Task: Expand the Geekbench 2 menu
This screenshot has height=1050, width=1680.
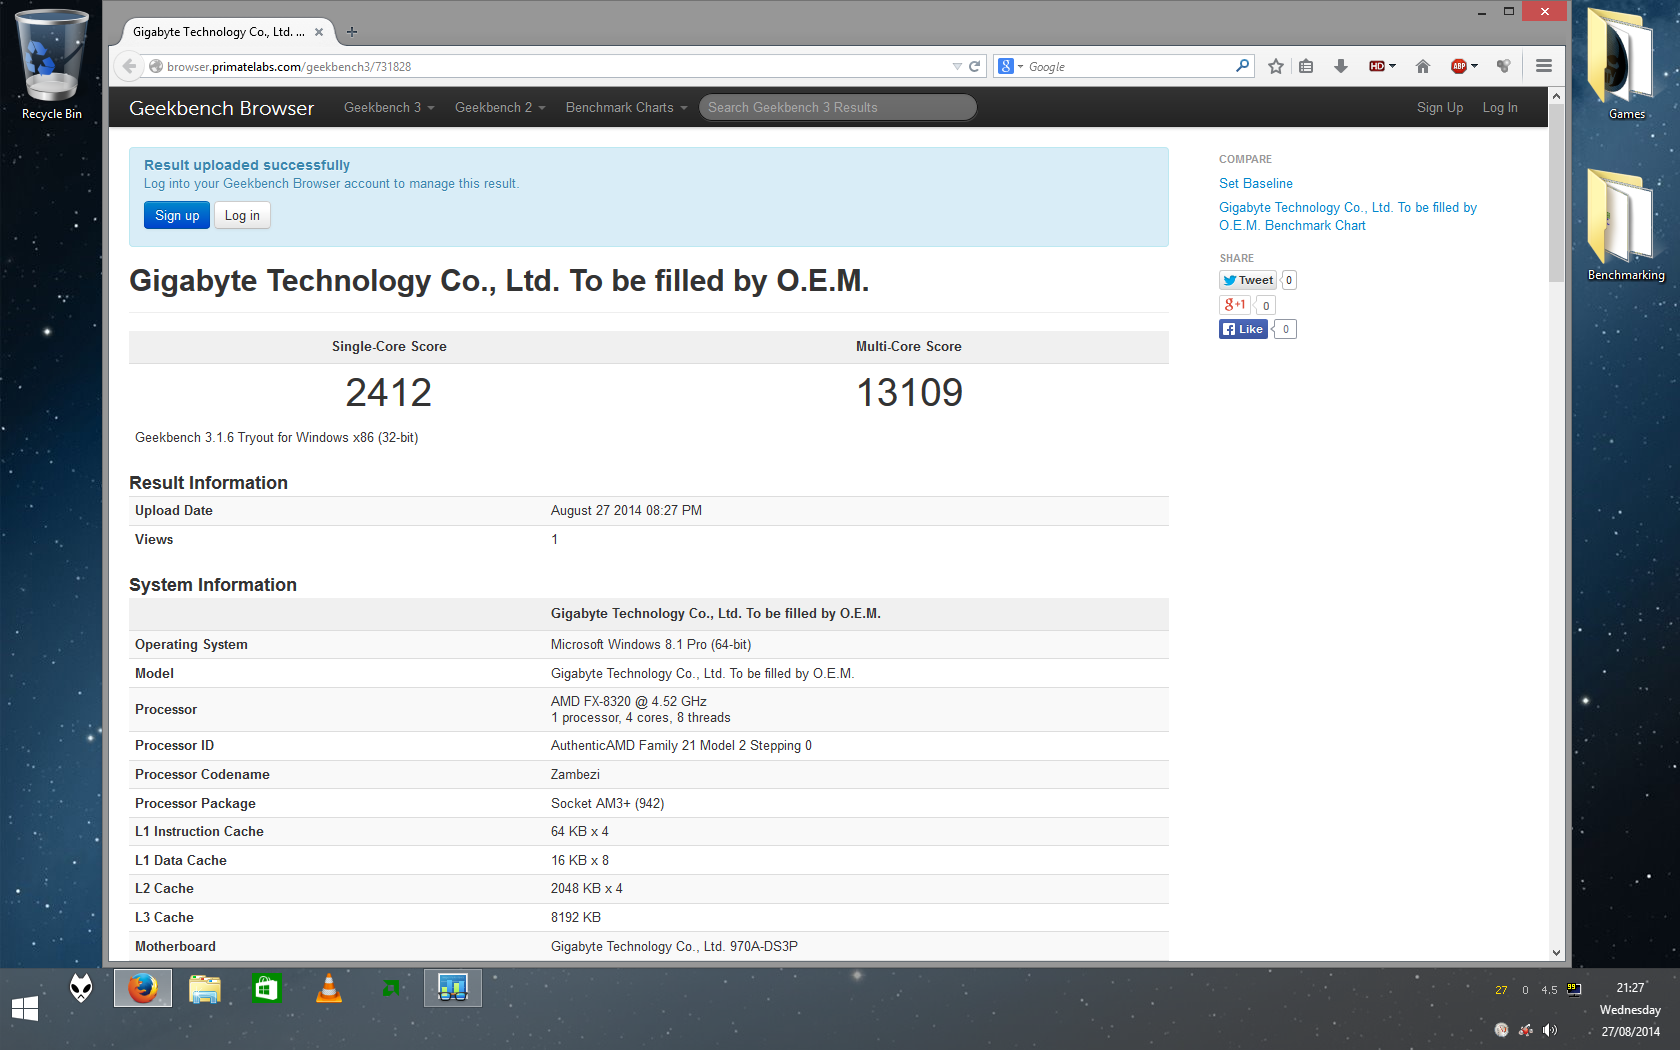Action: [500, 107]
